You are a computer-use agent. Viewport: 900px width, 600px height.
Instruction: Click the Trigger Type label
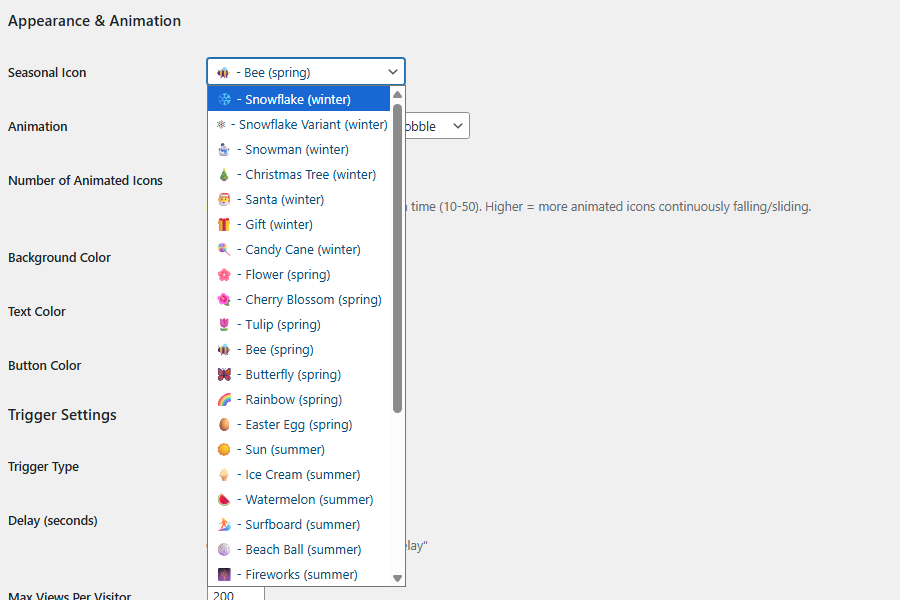click(44, 467)
